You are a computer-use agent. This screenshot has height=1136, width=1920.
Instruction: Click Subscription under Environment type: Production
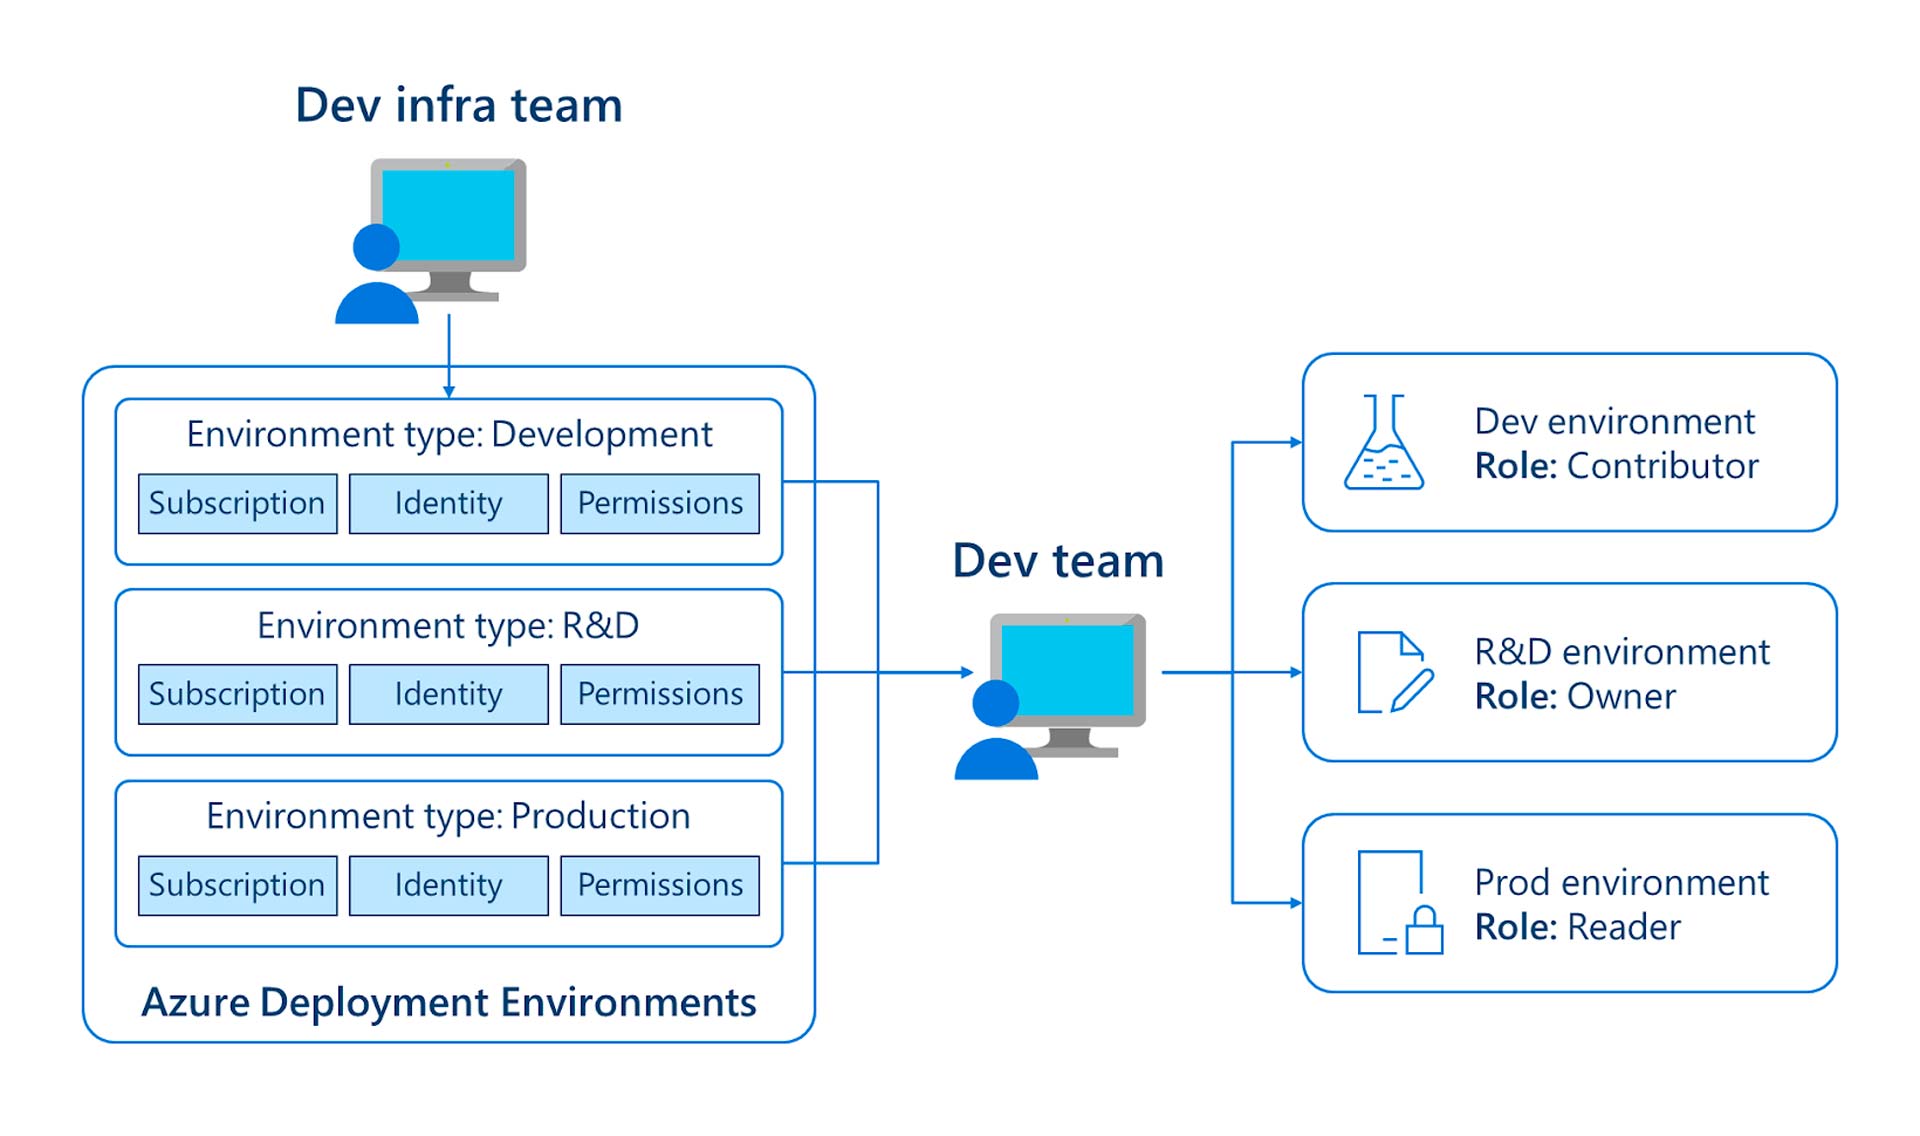click(238, 885)
